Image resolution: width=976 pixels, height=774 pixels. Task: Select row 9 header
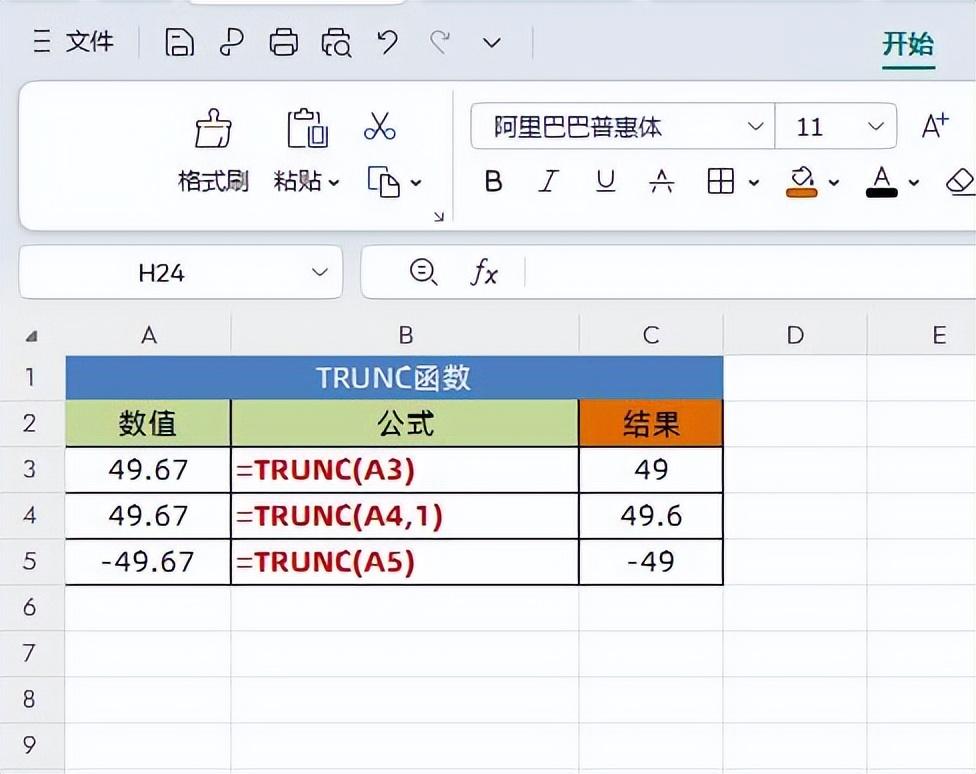coord(31,745)
